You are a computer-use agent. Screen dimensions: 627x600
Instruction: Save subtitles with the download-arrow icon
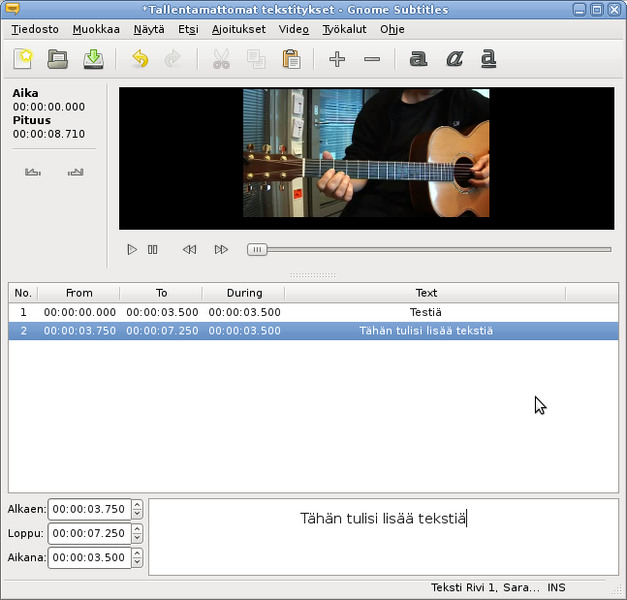(x=93, y=59)
